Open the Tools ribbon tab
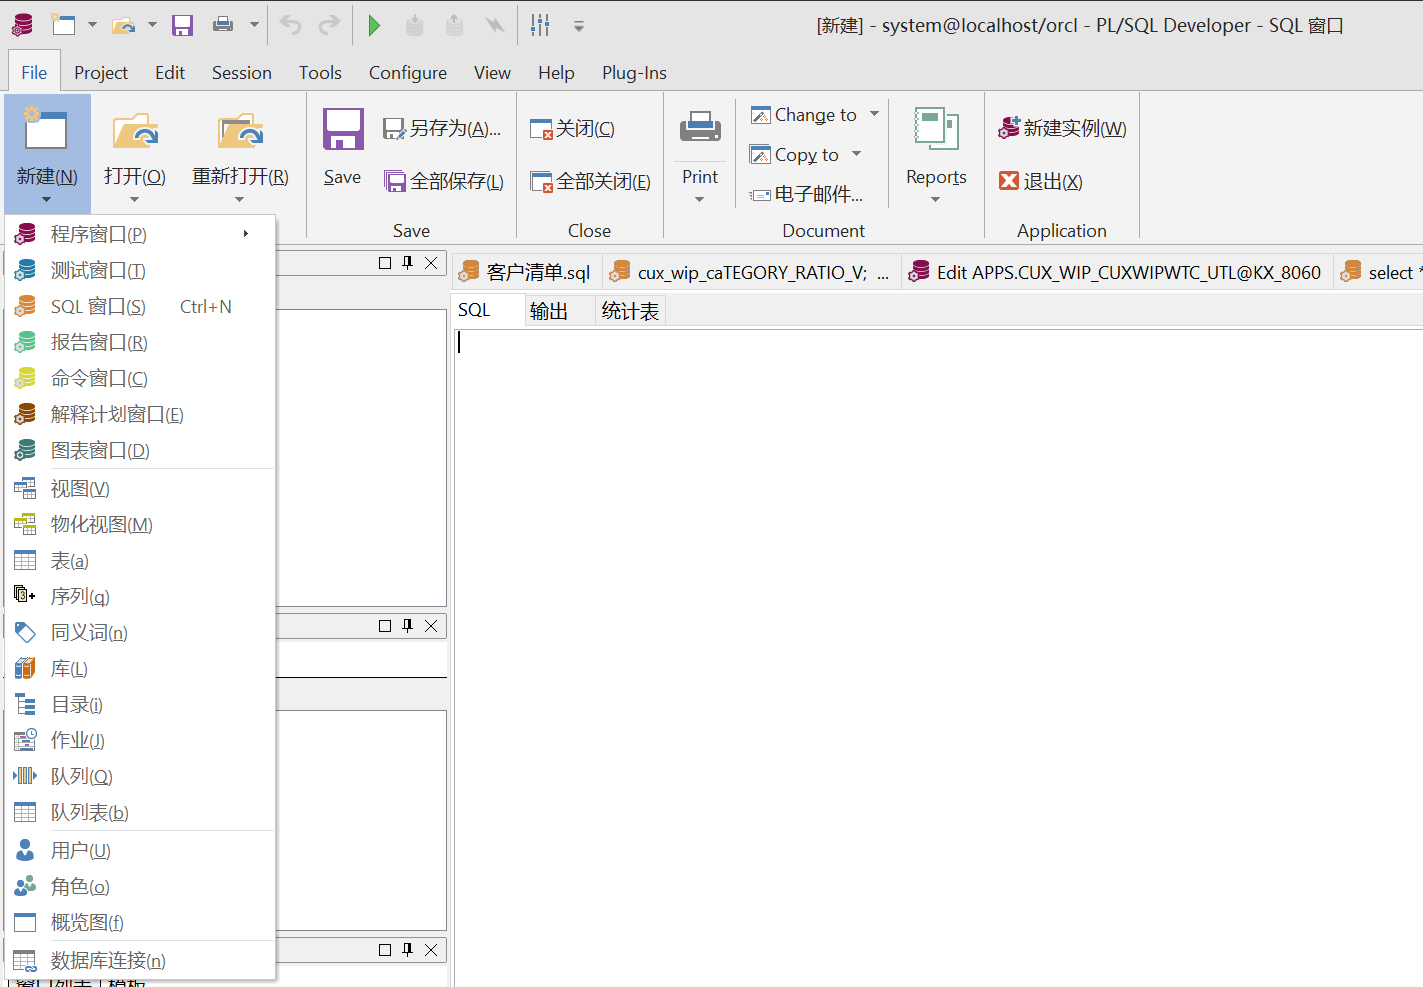The width and height of the screenshot is (1423, 987). [320, 73]
